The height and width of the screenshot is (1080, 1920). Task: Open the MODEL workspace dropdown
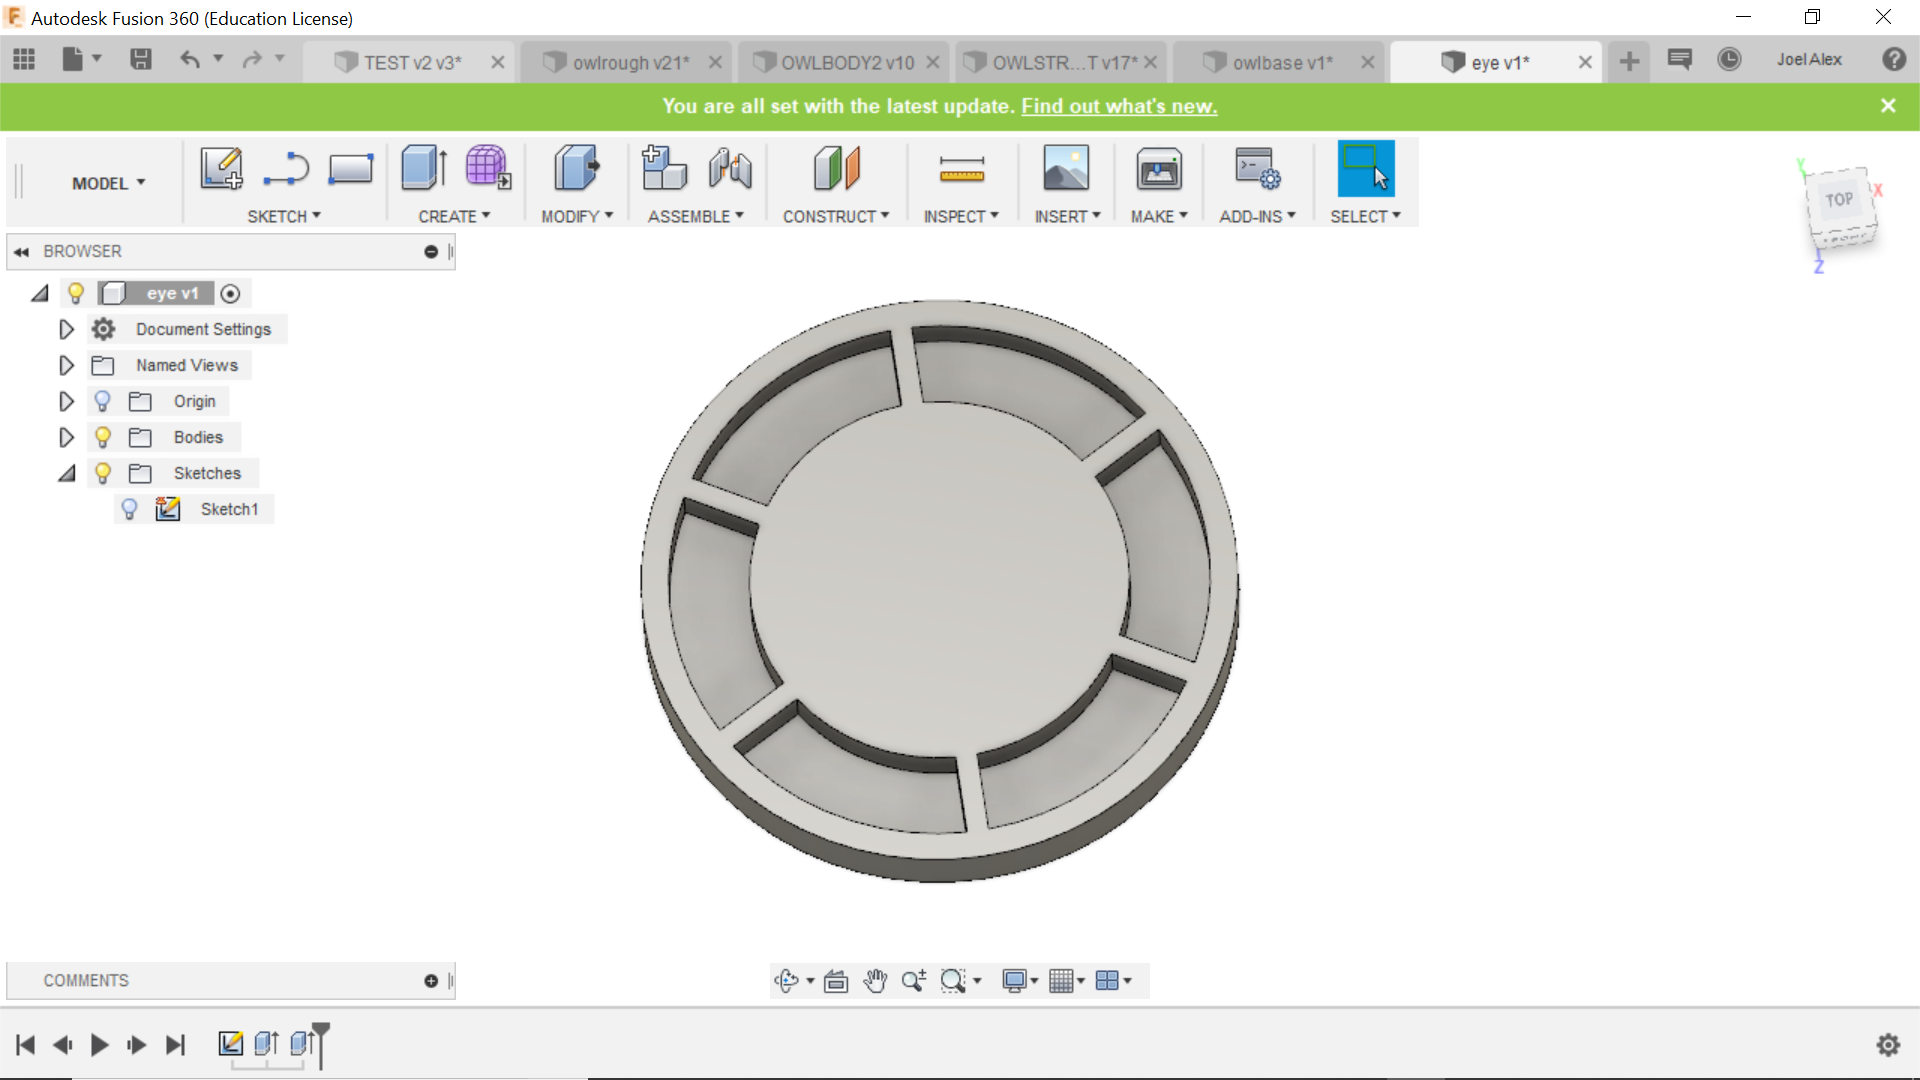click(x=108, y=183)
